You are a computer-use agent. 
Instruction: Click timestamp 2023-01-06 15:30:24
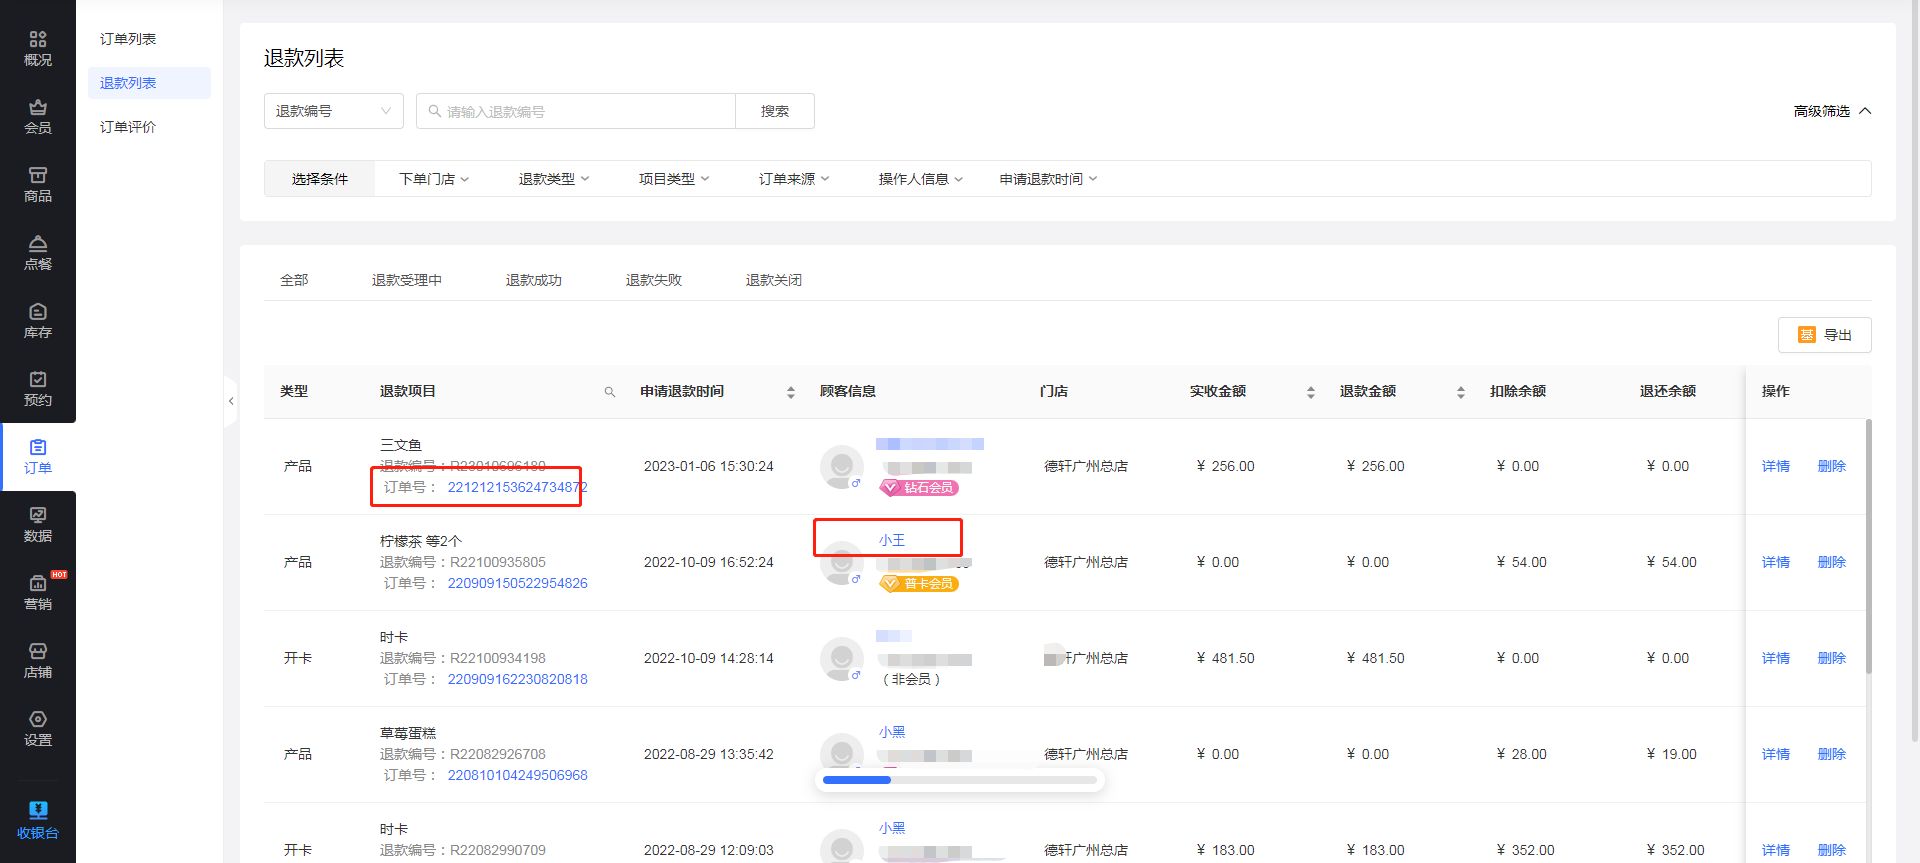click(x=708, y=466)
